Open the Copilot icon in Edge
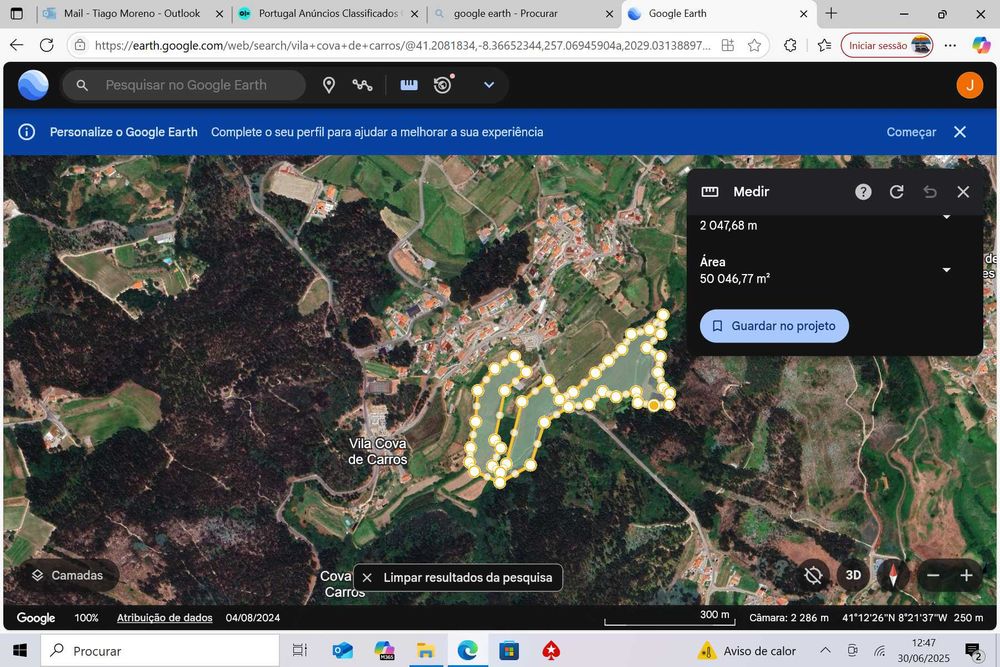The image size is (1000, 667). [981, 45]
